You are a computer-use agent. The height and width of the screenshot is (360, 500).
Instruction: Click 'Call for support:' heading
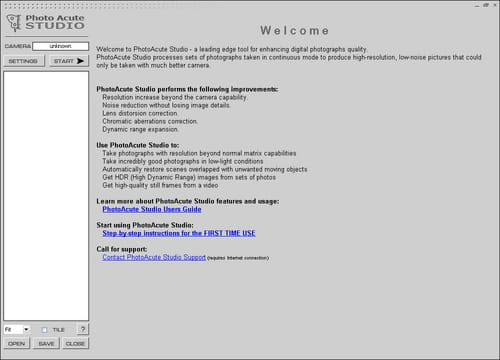coord(122,249)
